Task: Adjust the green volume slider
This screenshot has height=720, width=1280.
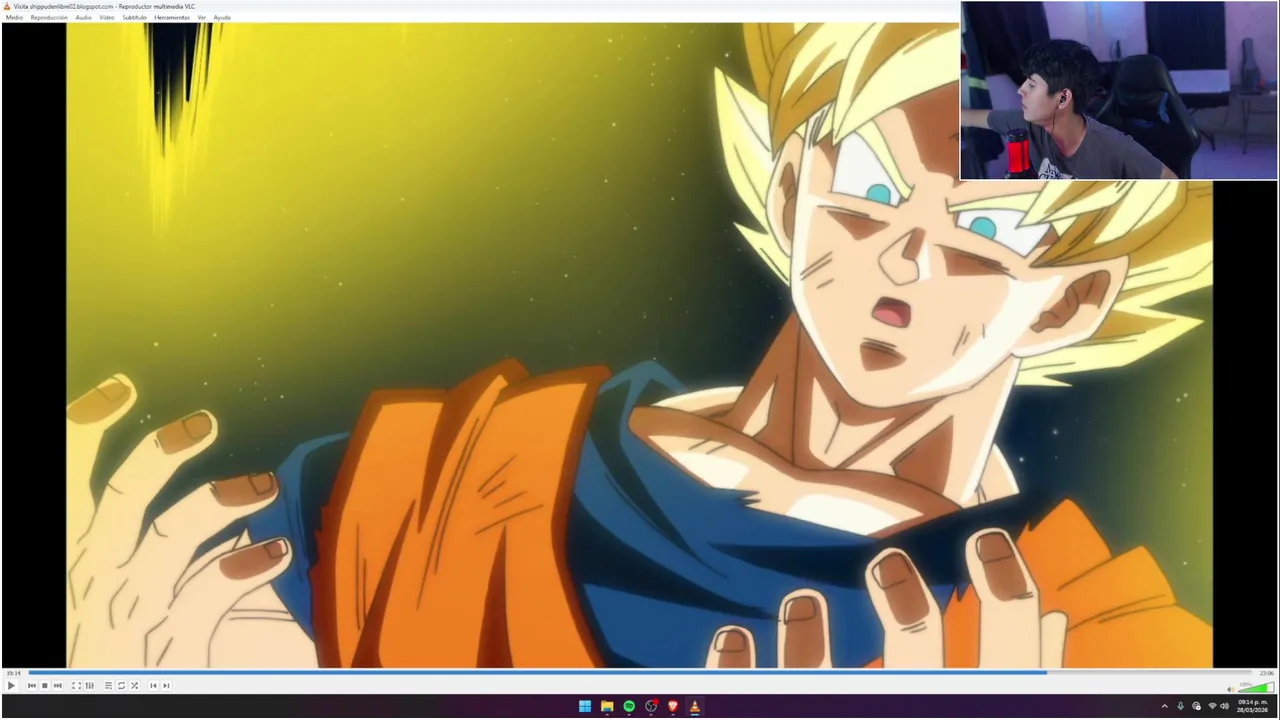Action: pyautogui.click(x=1255, y=687)
